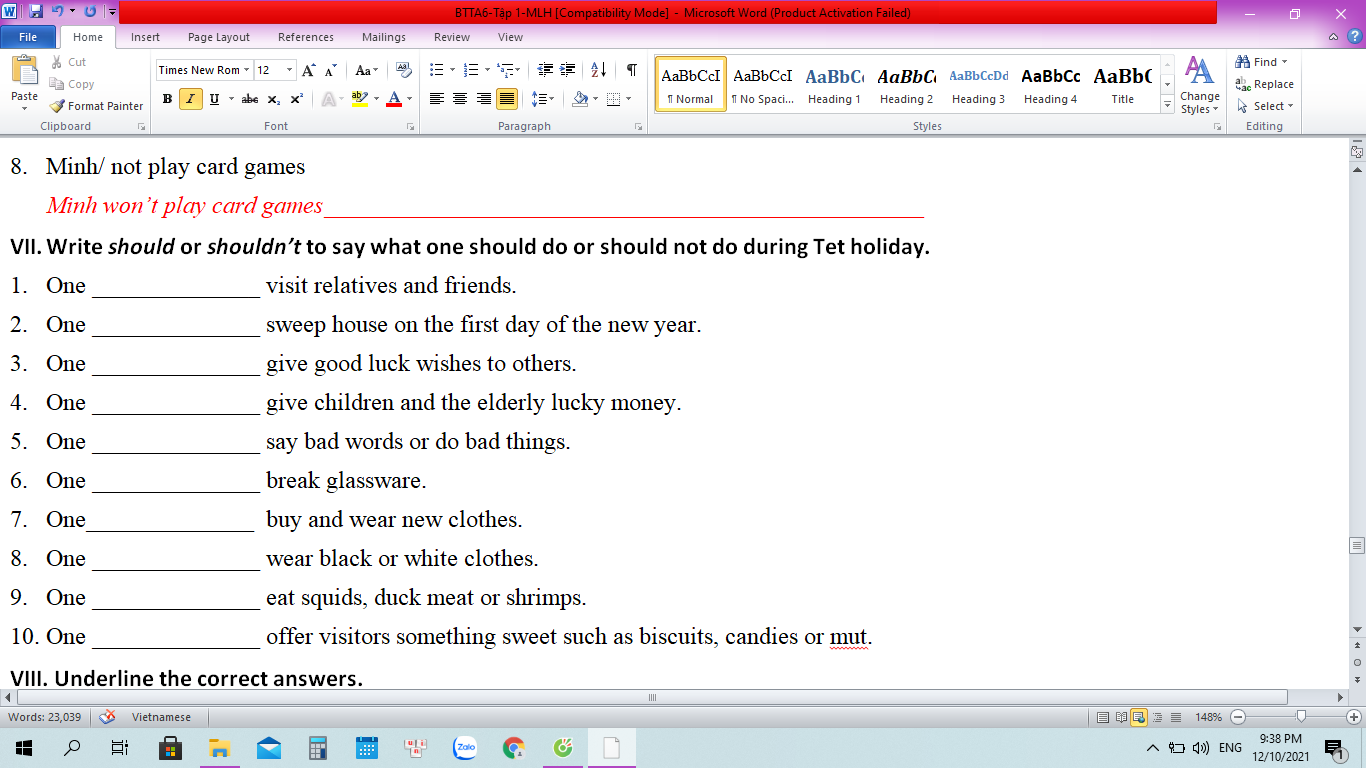Click the Paste clipboard icon
The width and height of the screenshot is (1366, 768).
tap(24, 69)
